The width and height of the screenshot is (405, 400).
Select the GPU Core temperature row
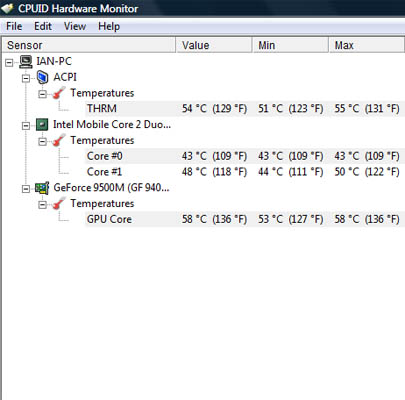tap(245, 219)
